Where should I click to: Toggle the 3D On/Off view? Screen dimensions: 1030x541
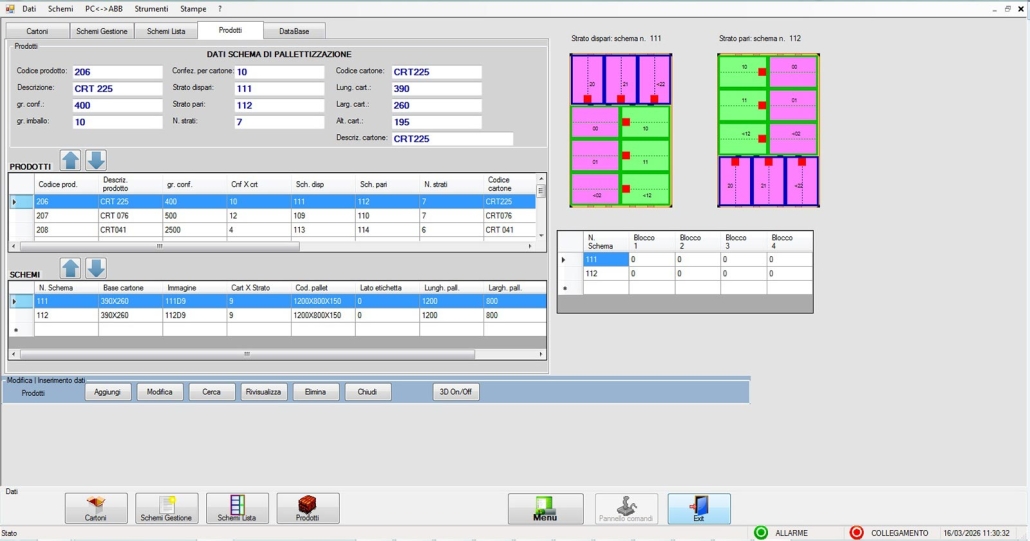click(x=456, y=392)
